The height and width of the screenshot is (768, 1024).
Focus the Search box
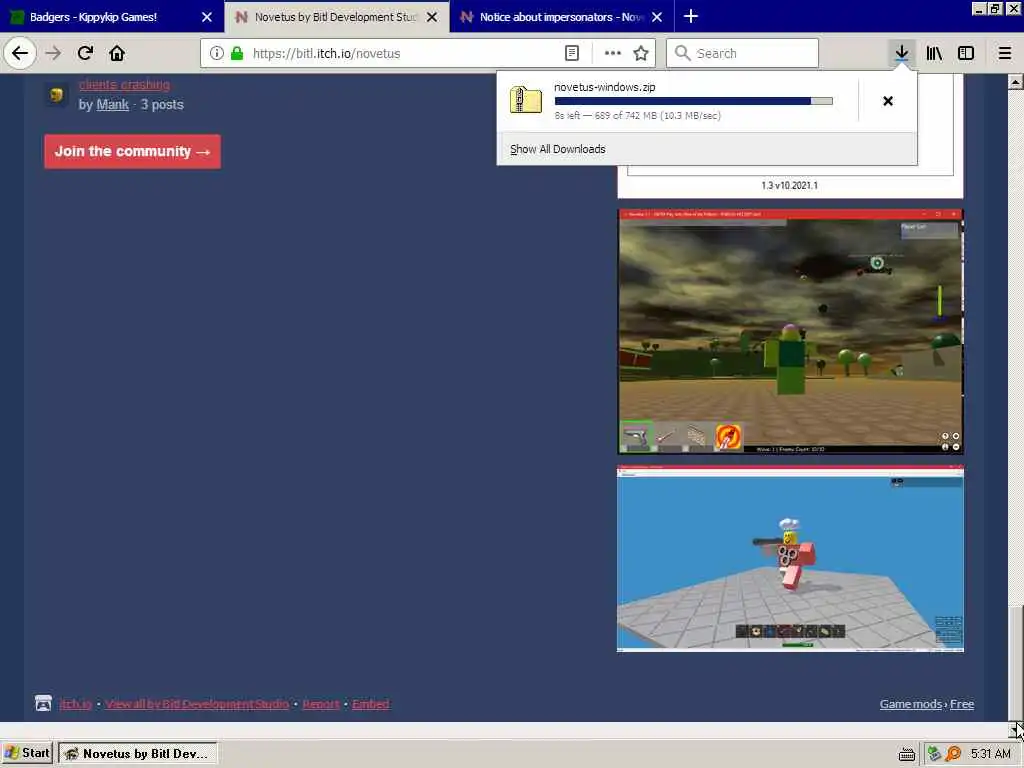click(x=743, y=54)
